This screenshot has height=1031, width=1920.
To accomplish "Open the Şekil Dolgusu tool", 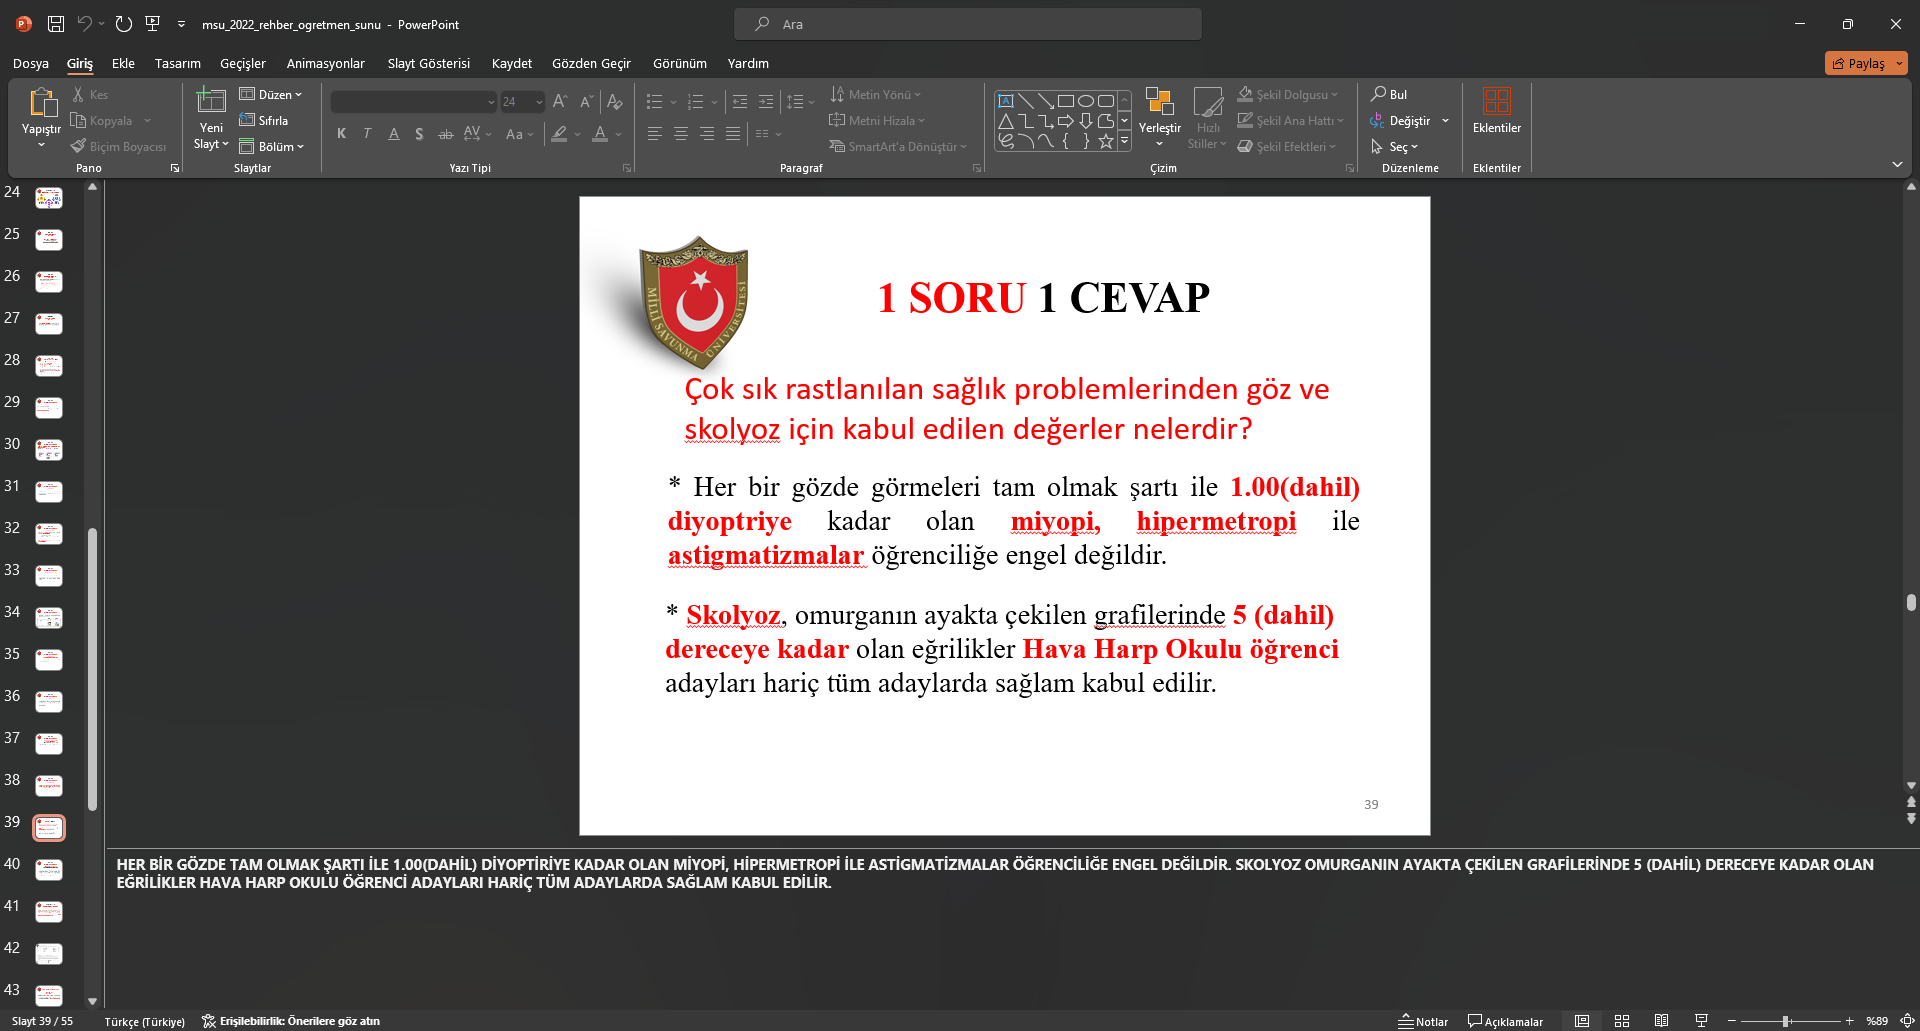I will click(x=1290, y=94).
